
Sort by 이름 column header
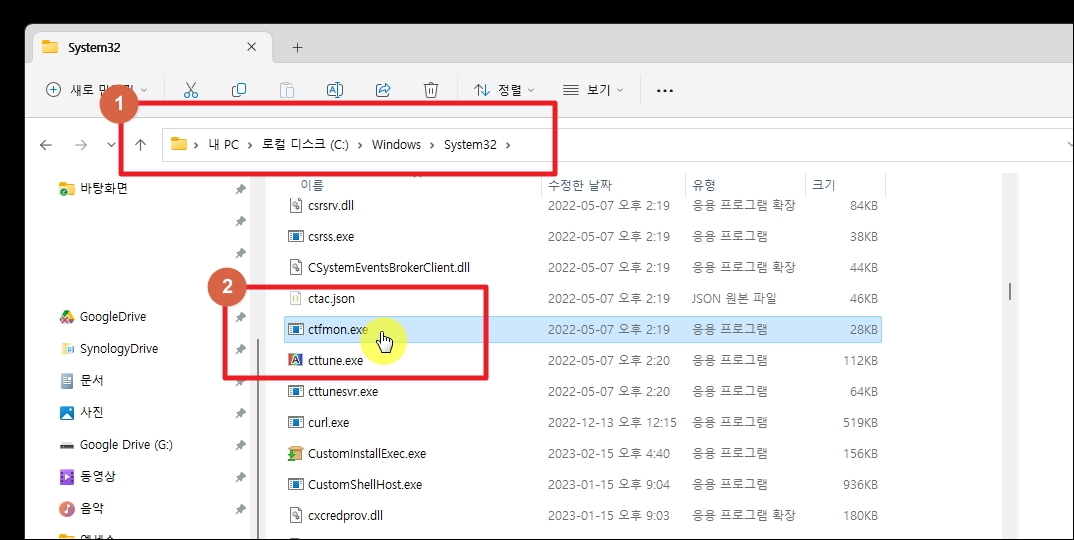312,185
